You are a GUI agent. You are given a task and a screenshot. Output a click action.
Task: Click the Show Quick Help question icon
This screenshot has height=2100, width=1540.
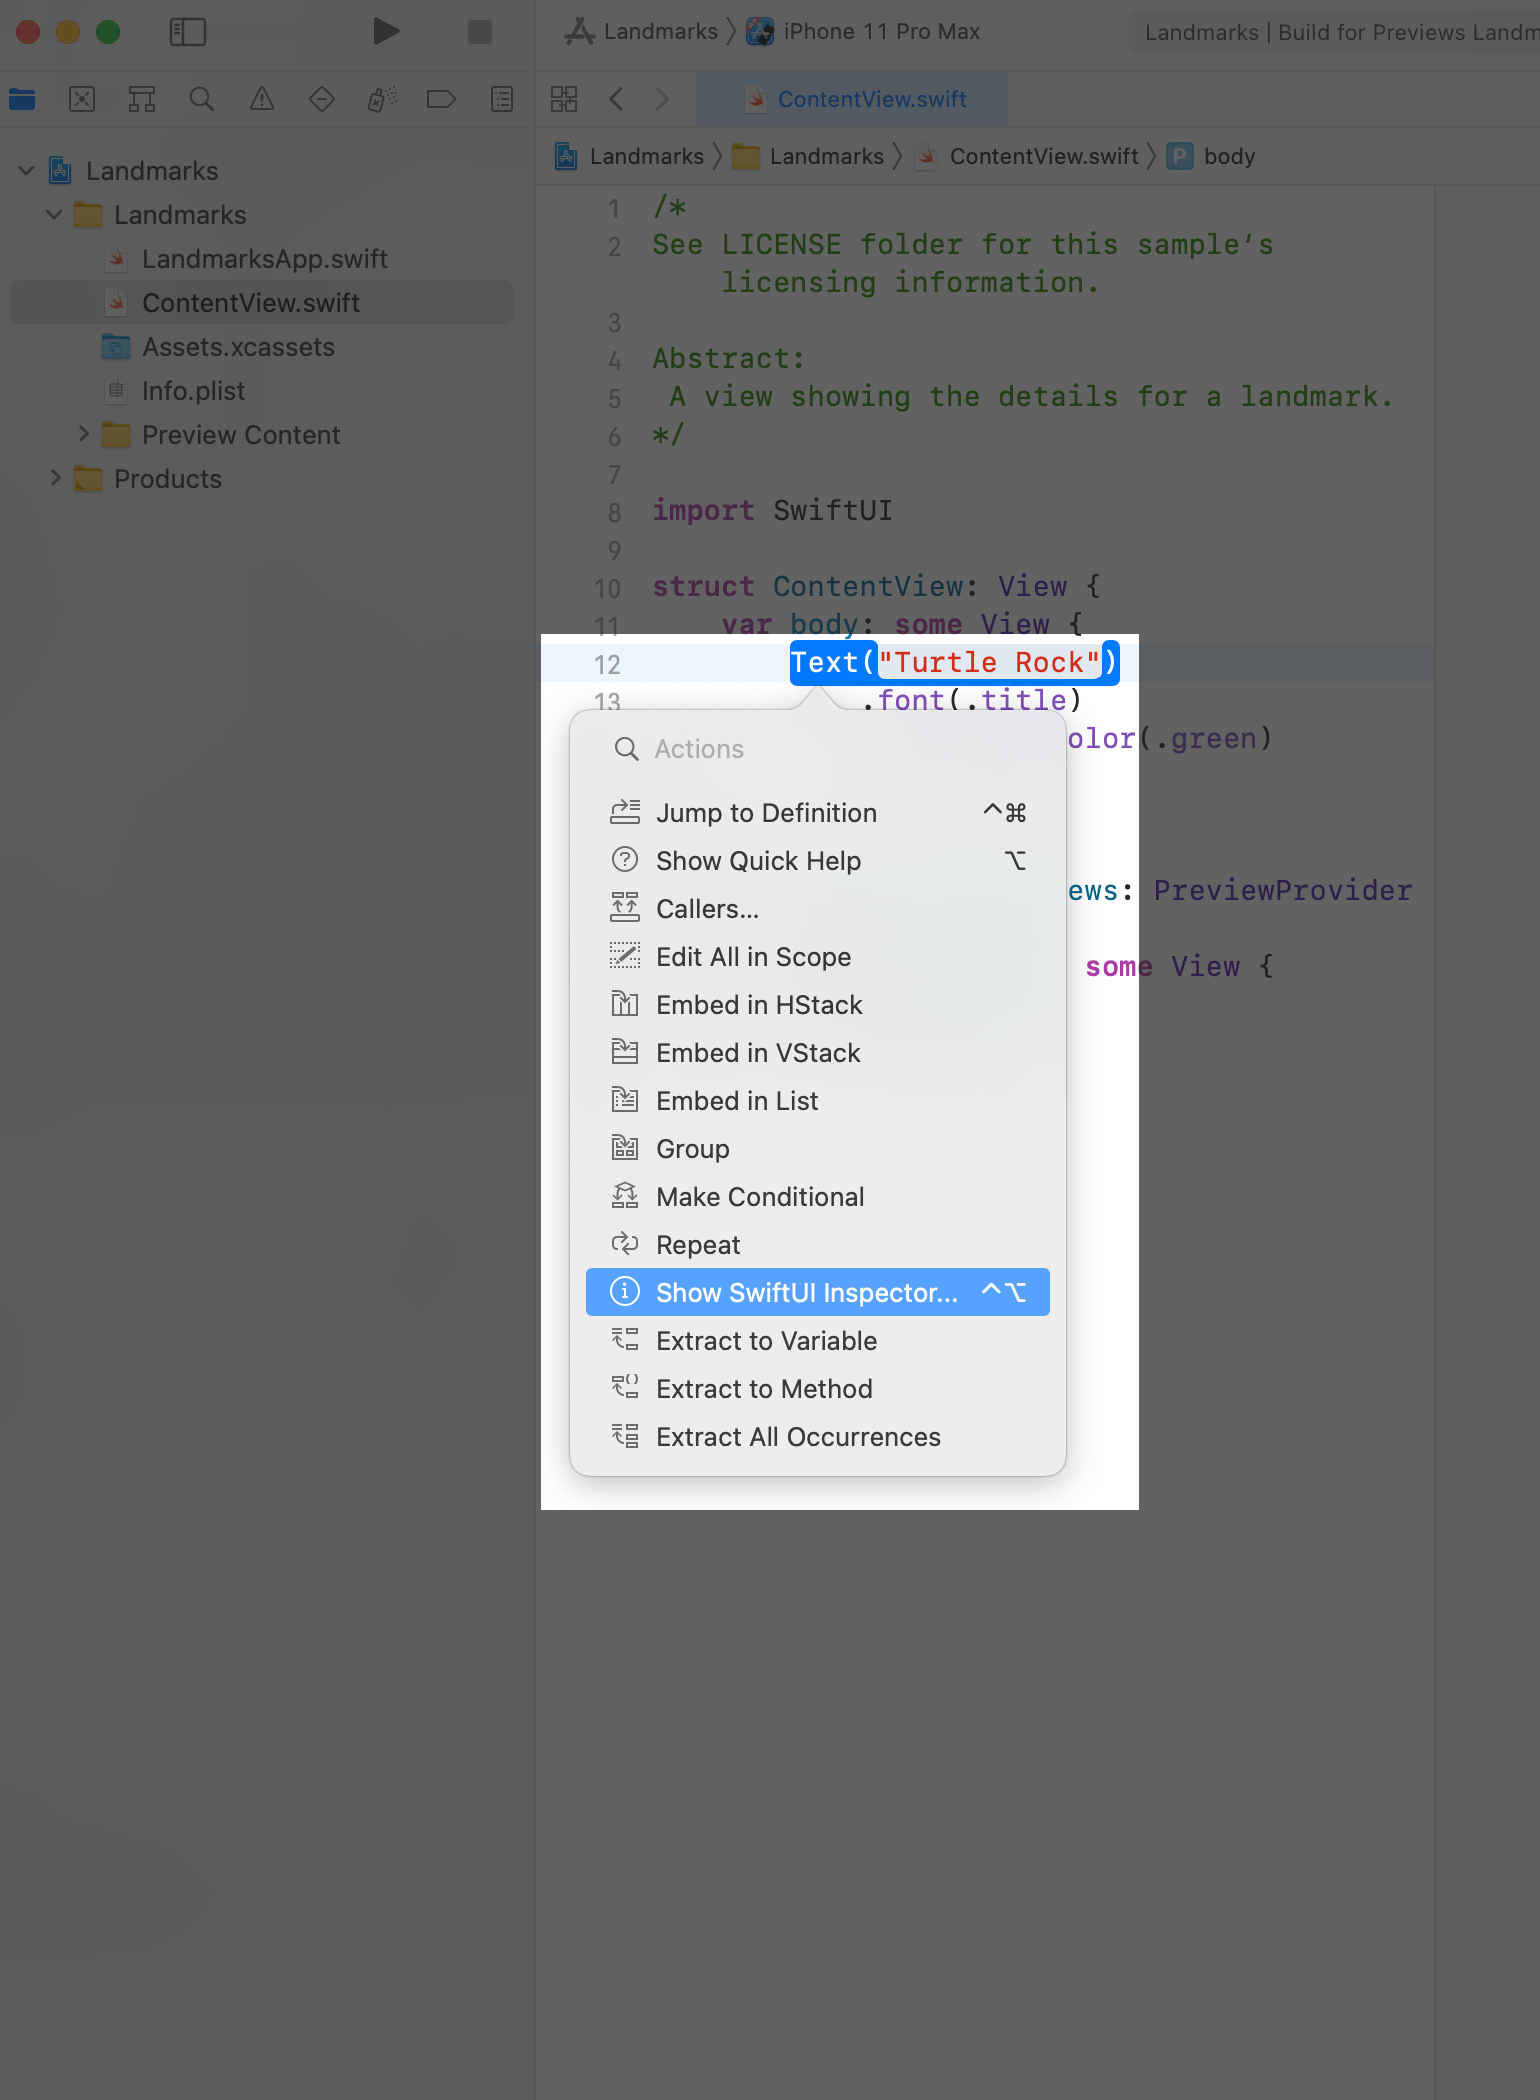coord(625,860)
